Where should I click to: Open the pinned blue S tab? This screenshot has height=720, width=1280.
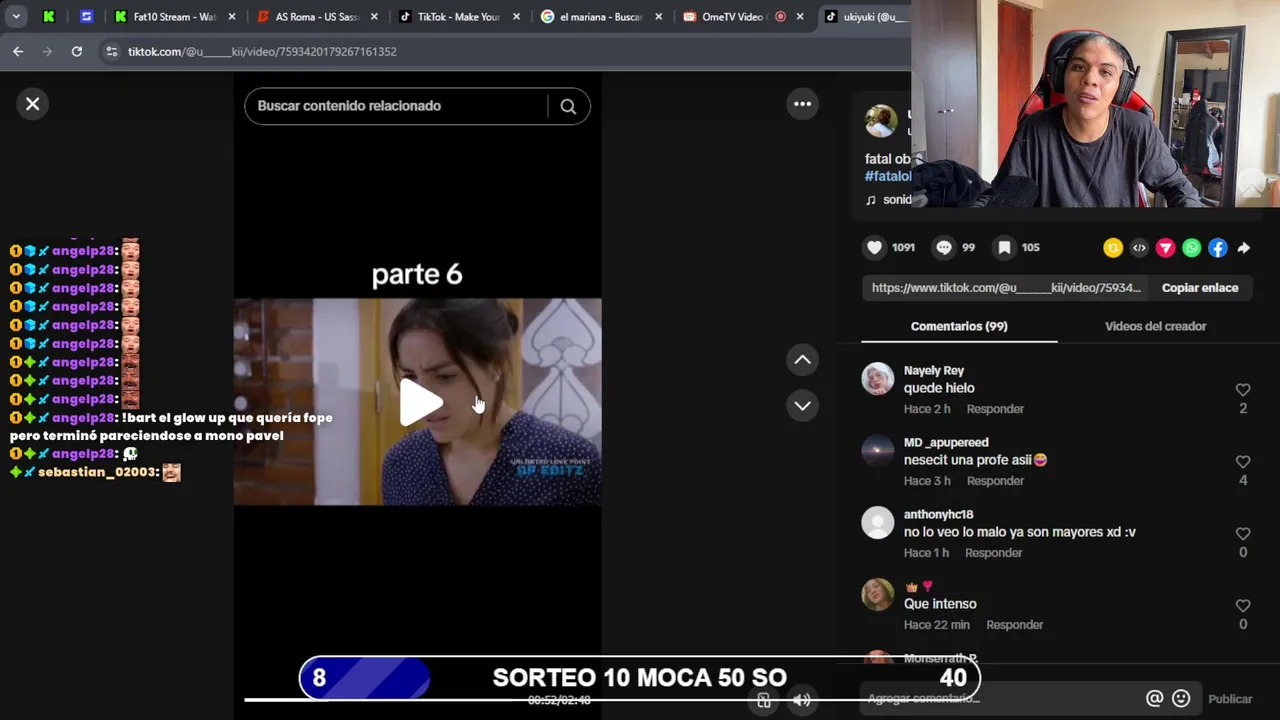(86, 16)
